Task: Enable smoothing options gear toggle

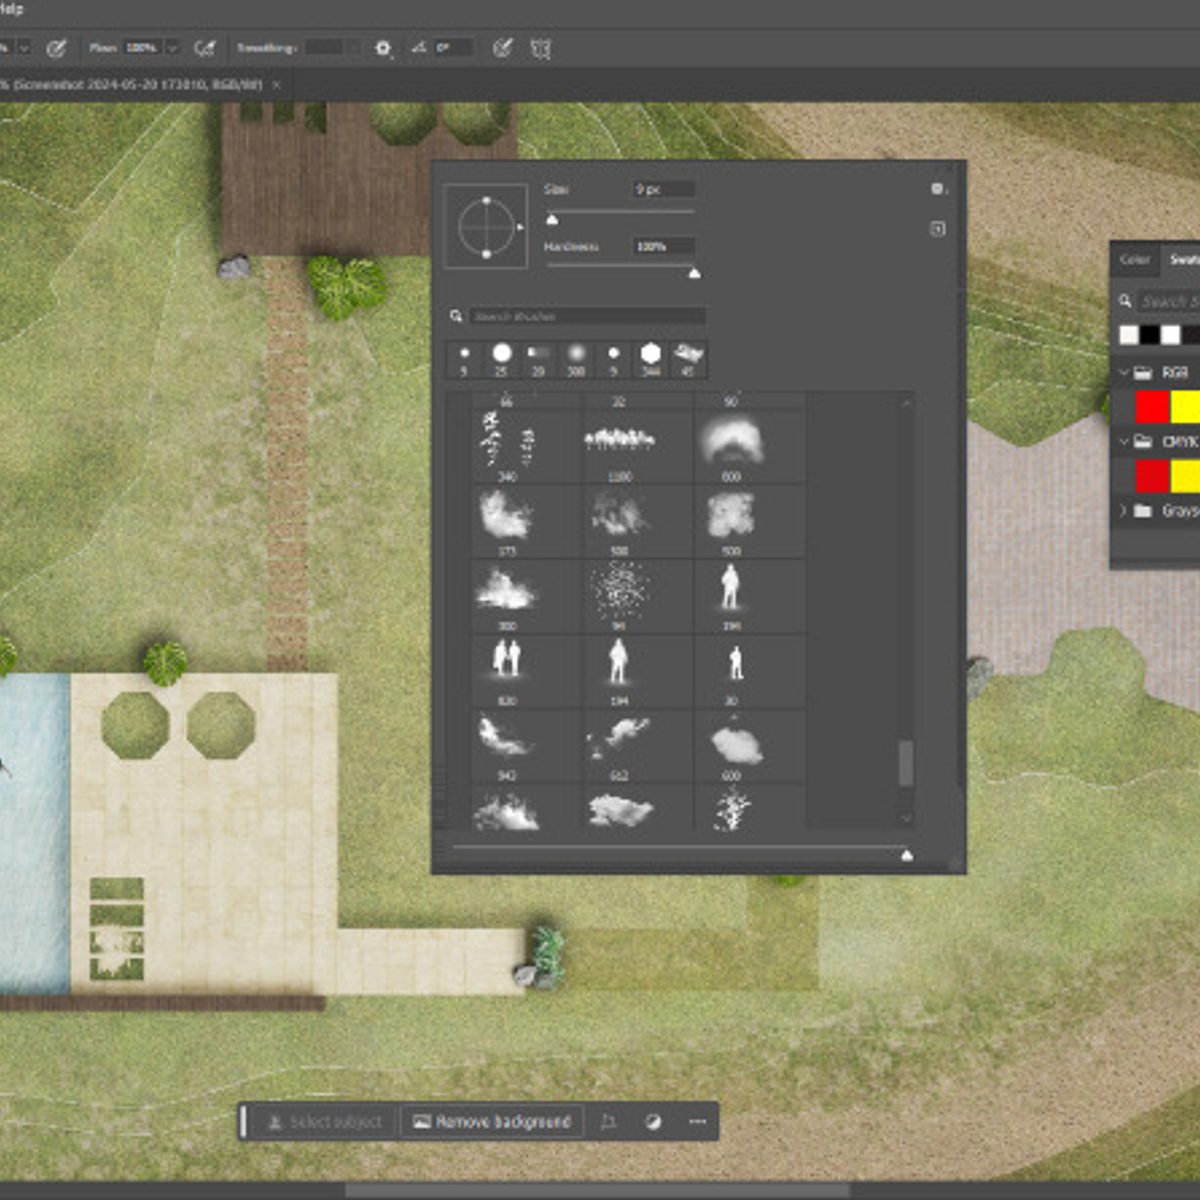Action: [x=381, y=46]
